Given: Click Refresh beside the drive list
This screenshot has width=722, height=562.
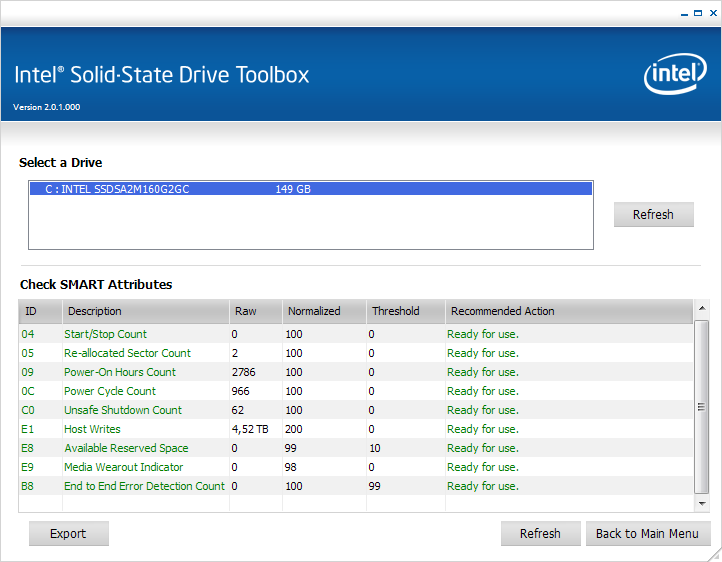Looking at the screenshot, I should tap(653, 214).
